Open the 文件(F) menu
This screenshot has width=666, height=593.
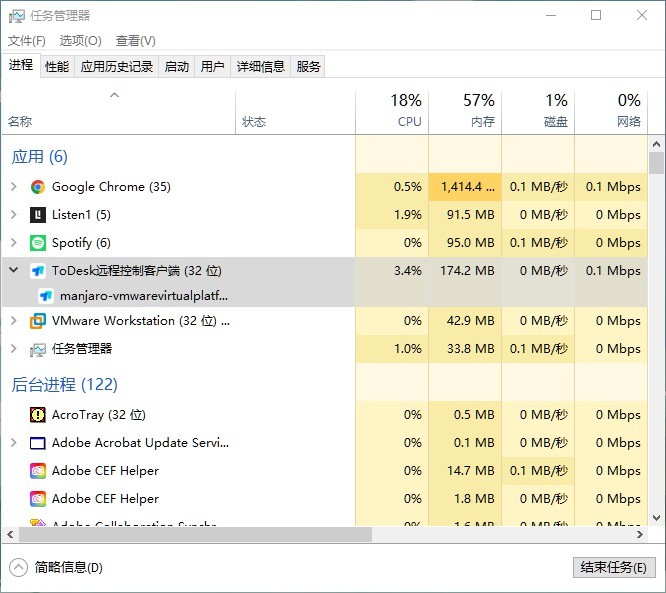click(x=26, y=41)
